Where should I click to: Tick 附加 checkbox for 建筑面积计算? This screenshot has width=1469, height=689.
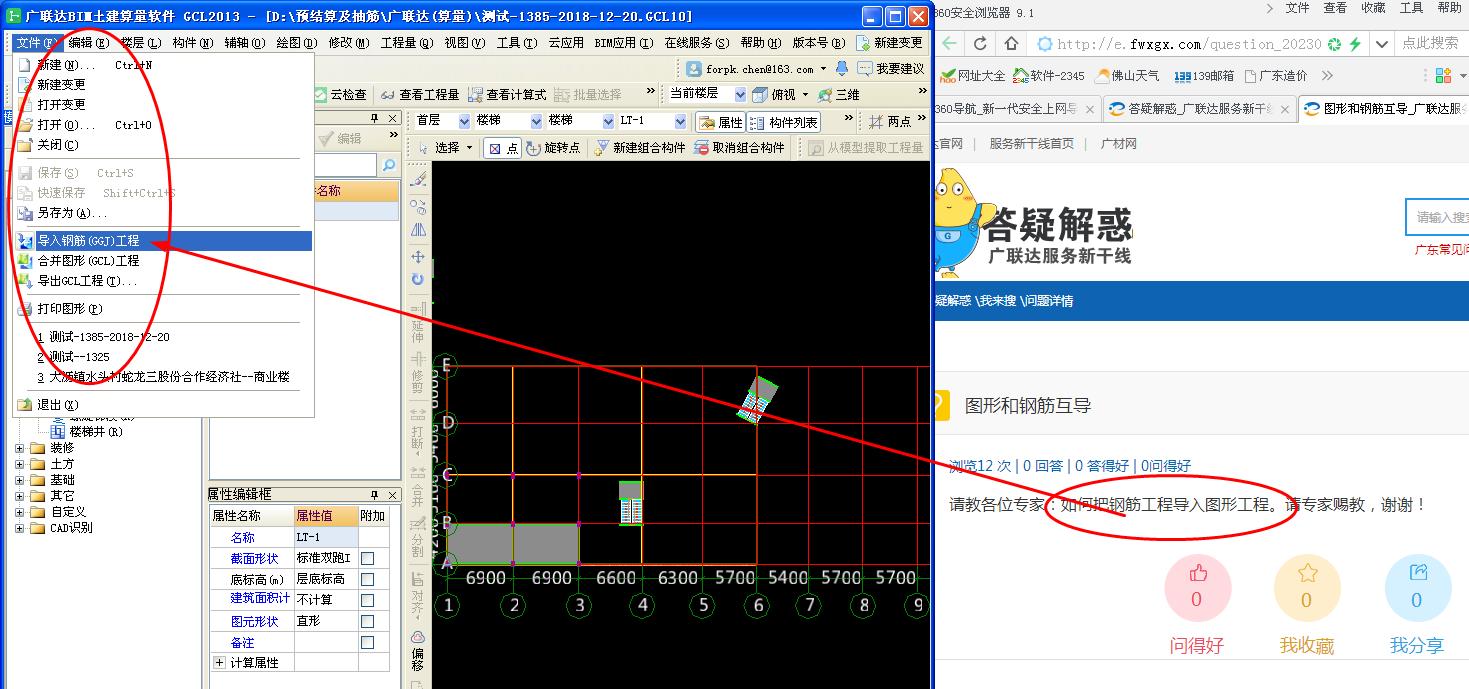point(368,600)
